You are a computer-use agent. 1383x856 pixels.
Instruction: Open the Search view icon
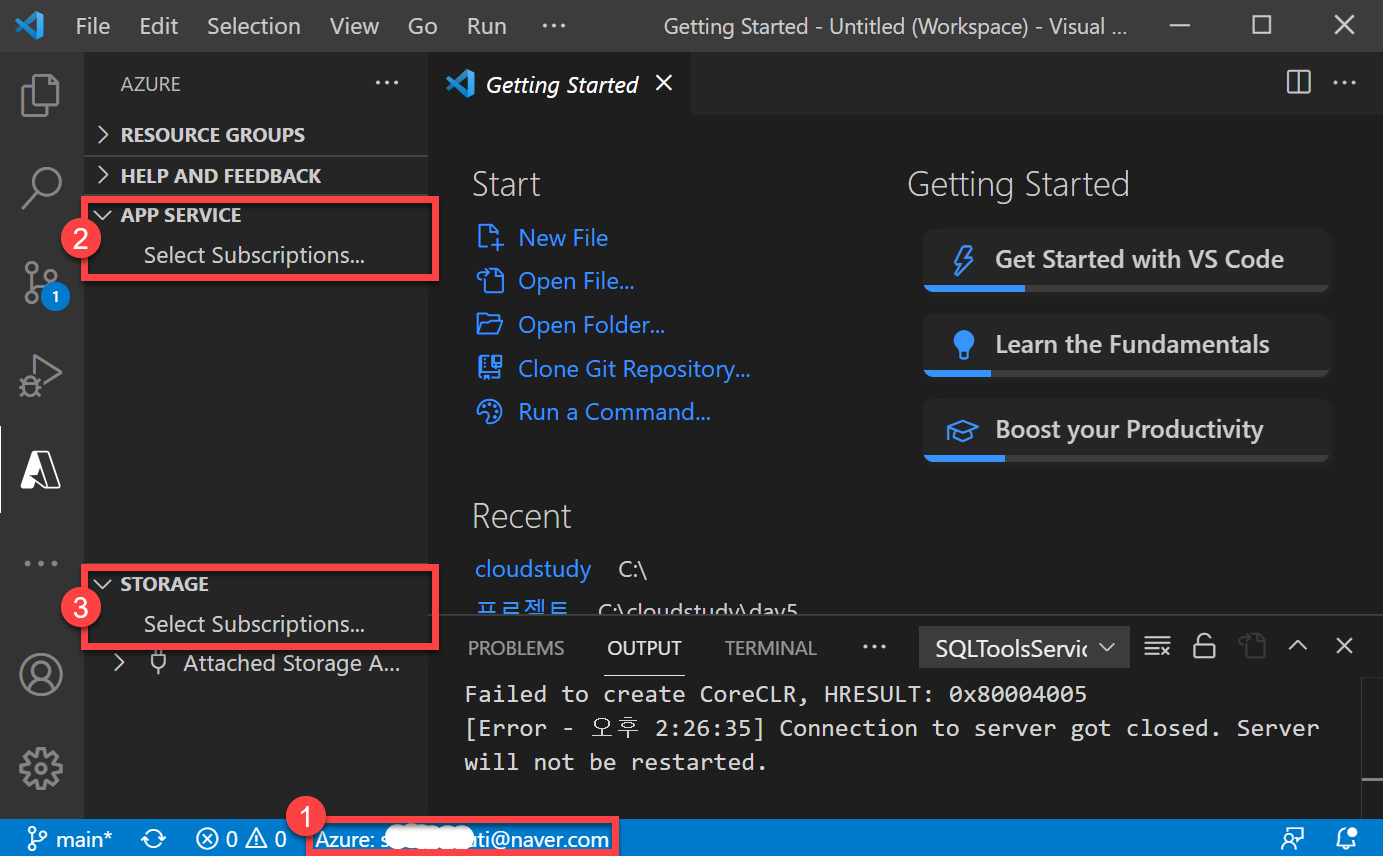[x=41, y=187]
